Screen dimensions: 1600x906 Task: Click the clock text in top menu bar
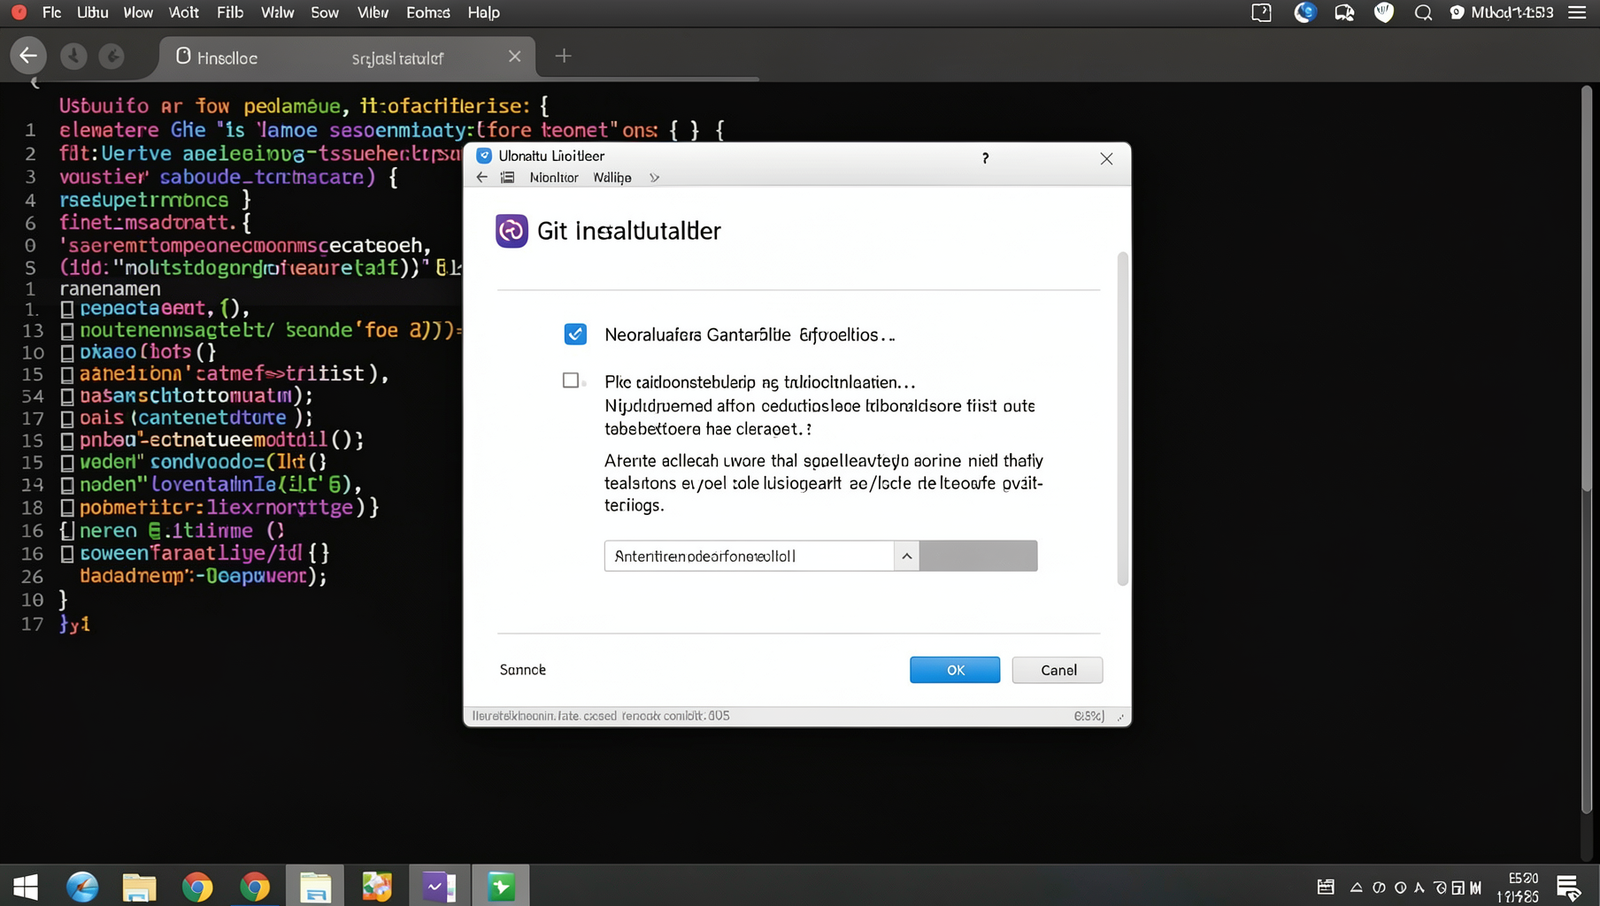pyautogui.click(x=1512, y=13)
